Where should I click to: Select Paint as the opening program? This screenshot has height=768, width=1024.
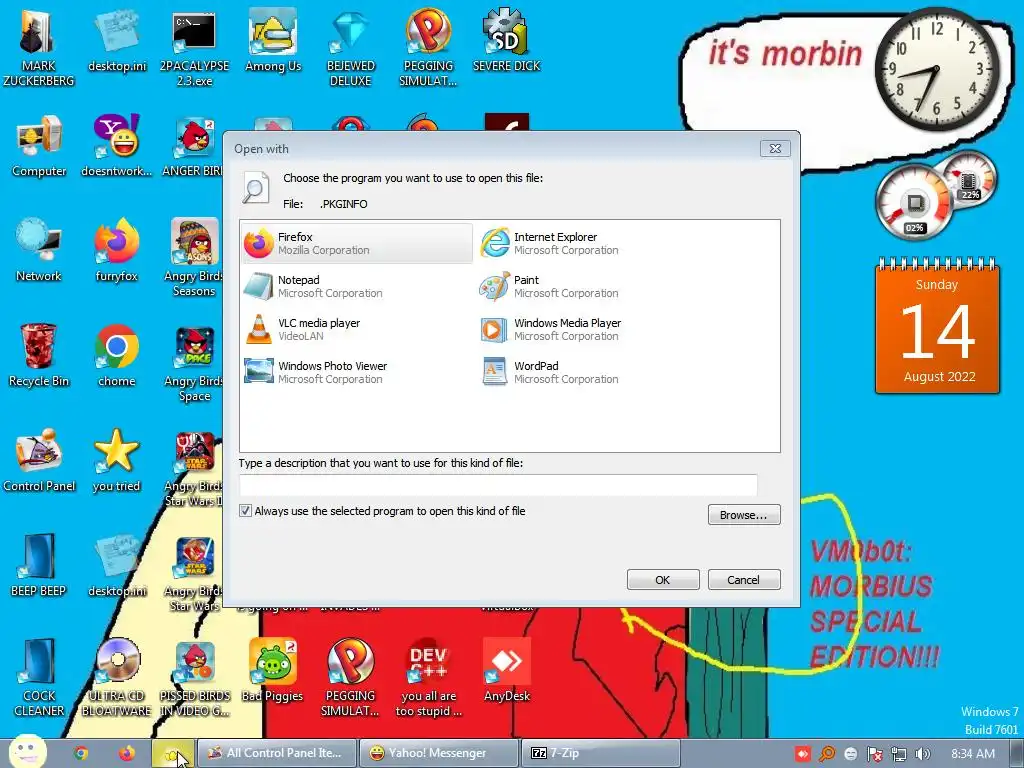(592, 287)
